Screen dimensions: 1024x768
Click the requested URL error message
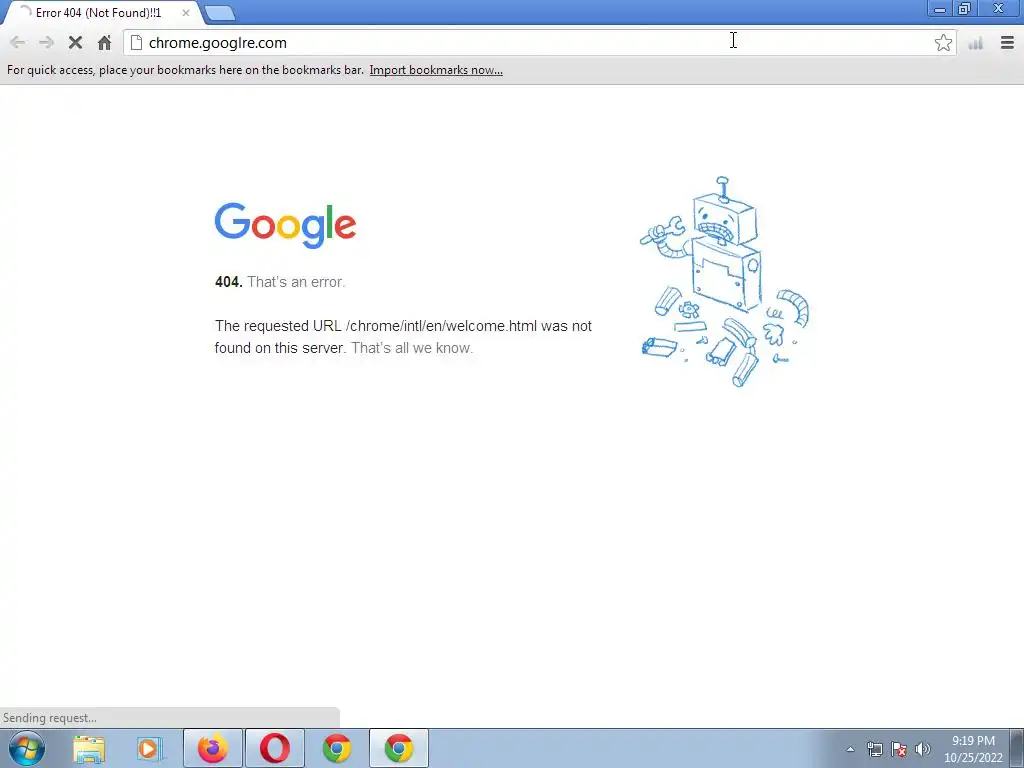point(403,337)
